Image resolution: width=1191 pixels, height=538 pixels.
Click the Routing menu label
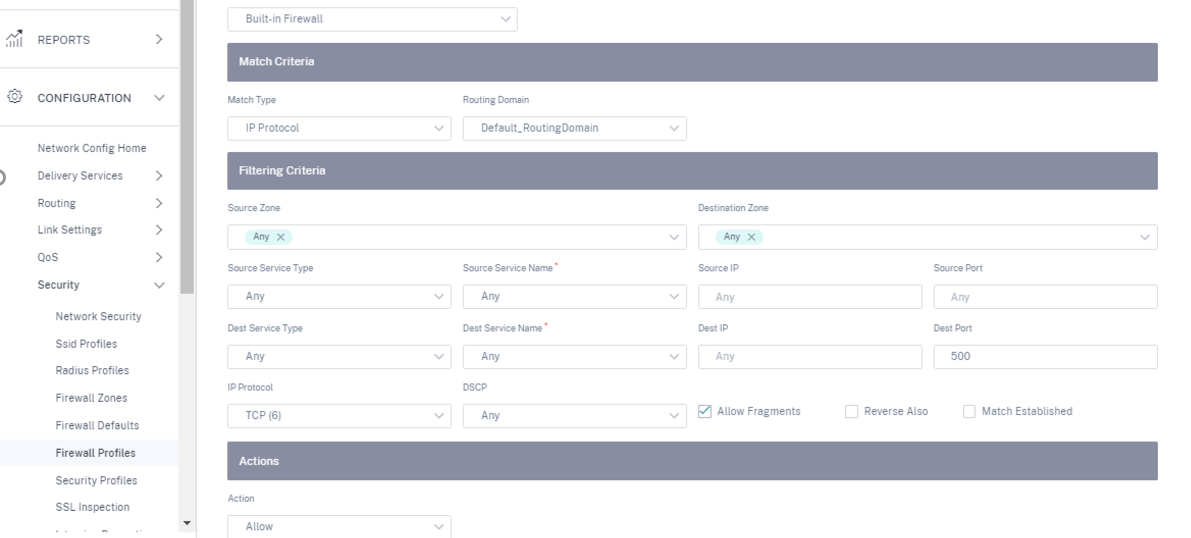point(56,203)
